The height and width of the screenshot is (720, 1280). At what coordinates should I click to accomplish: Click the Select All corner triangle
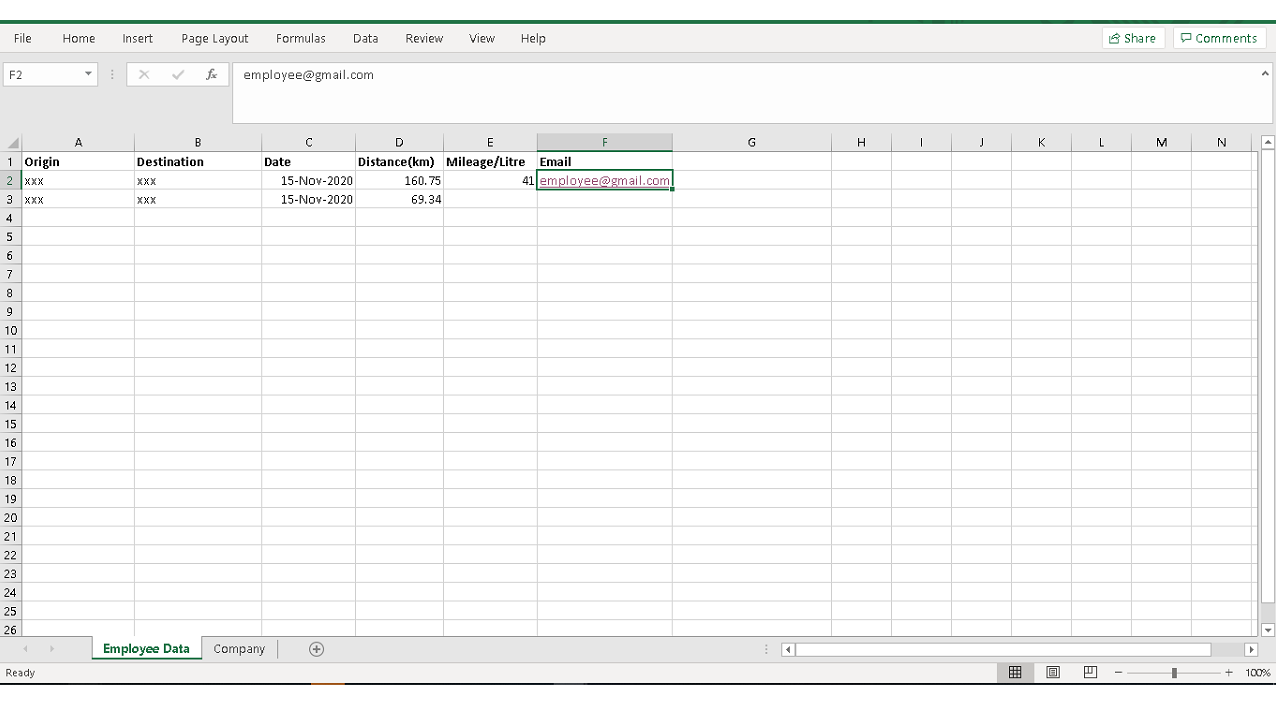point(12,143)
